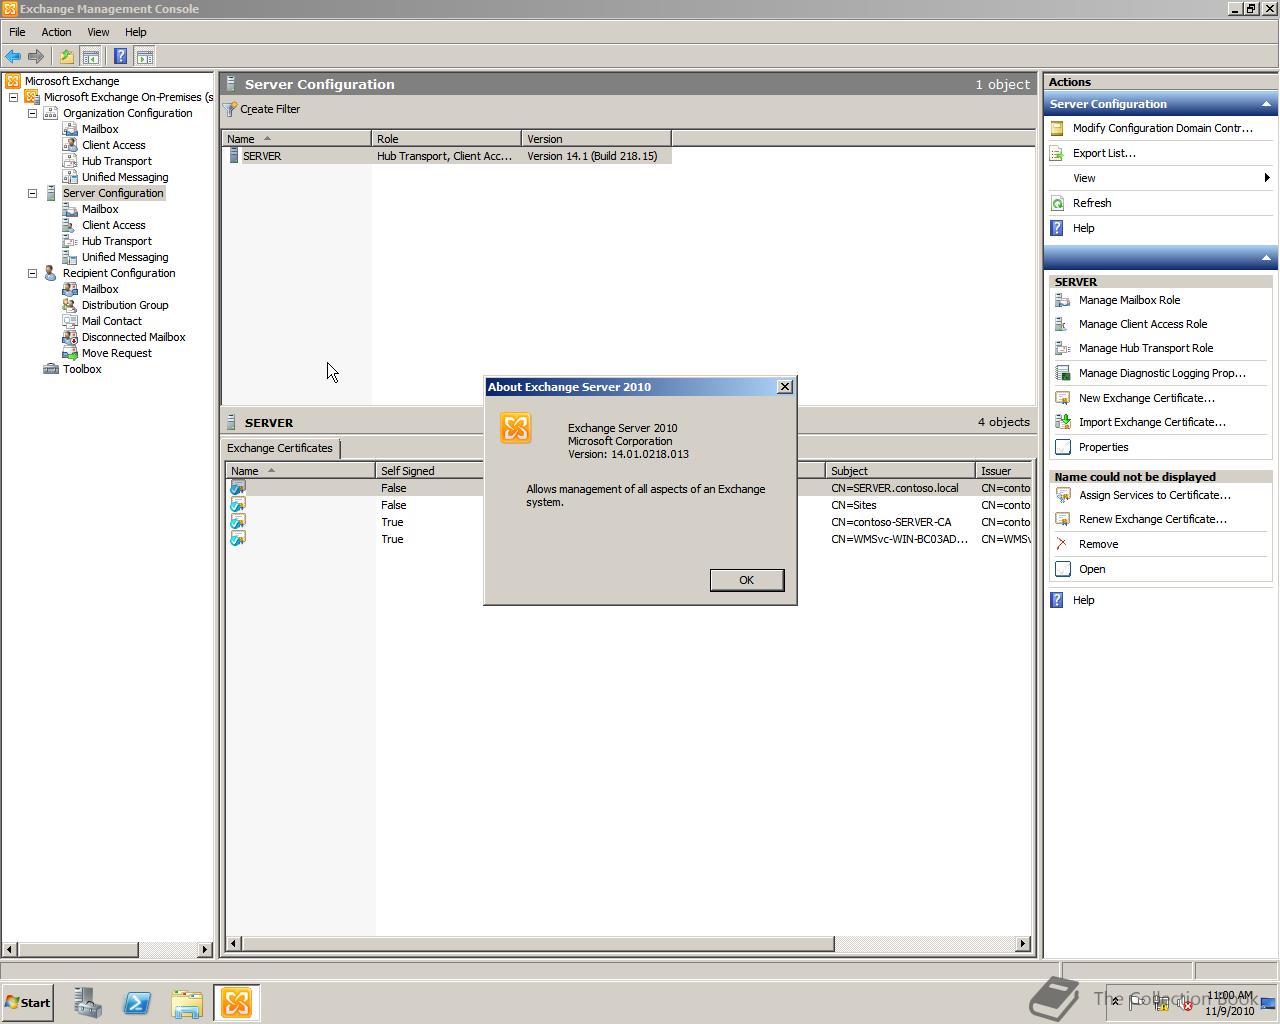The height and width of the screenshot is (1024, 1280).
Task: Click the Assign Services to Certificate icon
Action: pyautogui.click(x=1063, y=495)
